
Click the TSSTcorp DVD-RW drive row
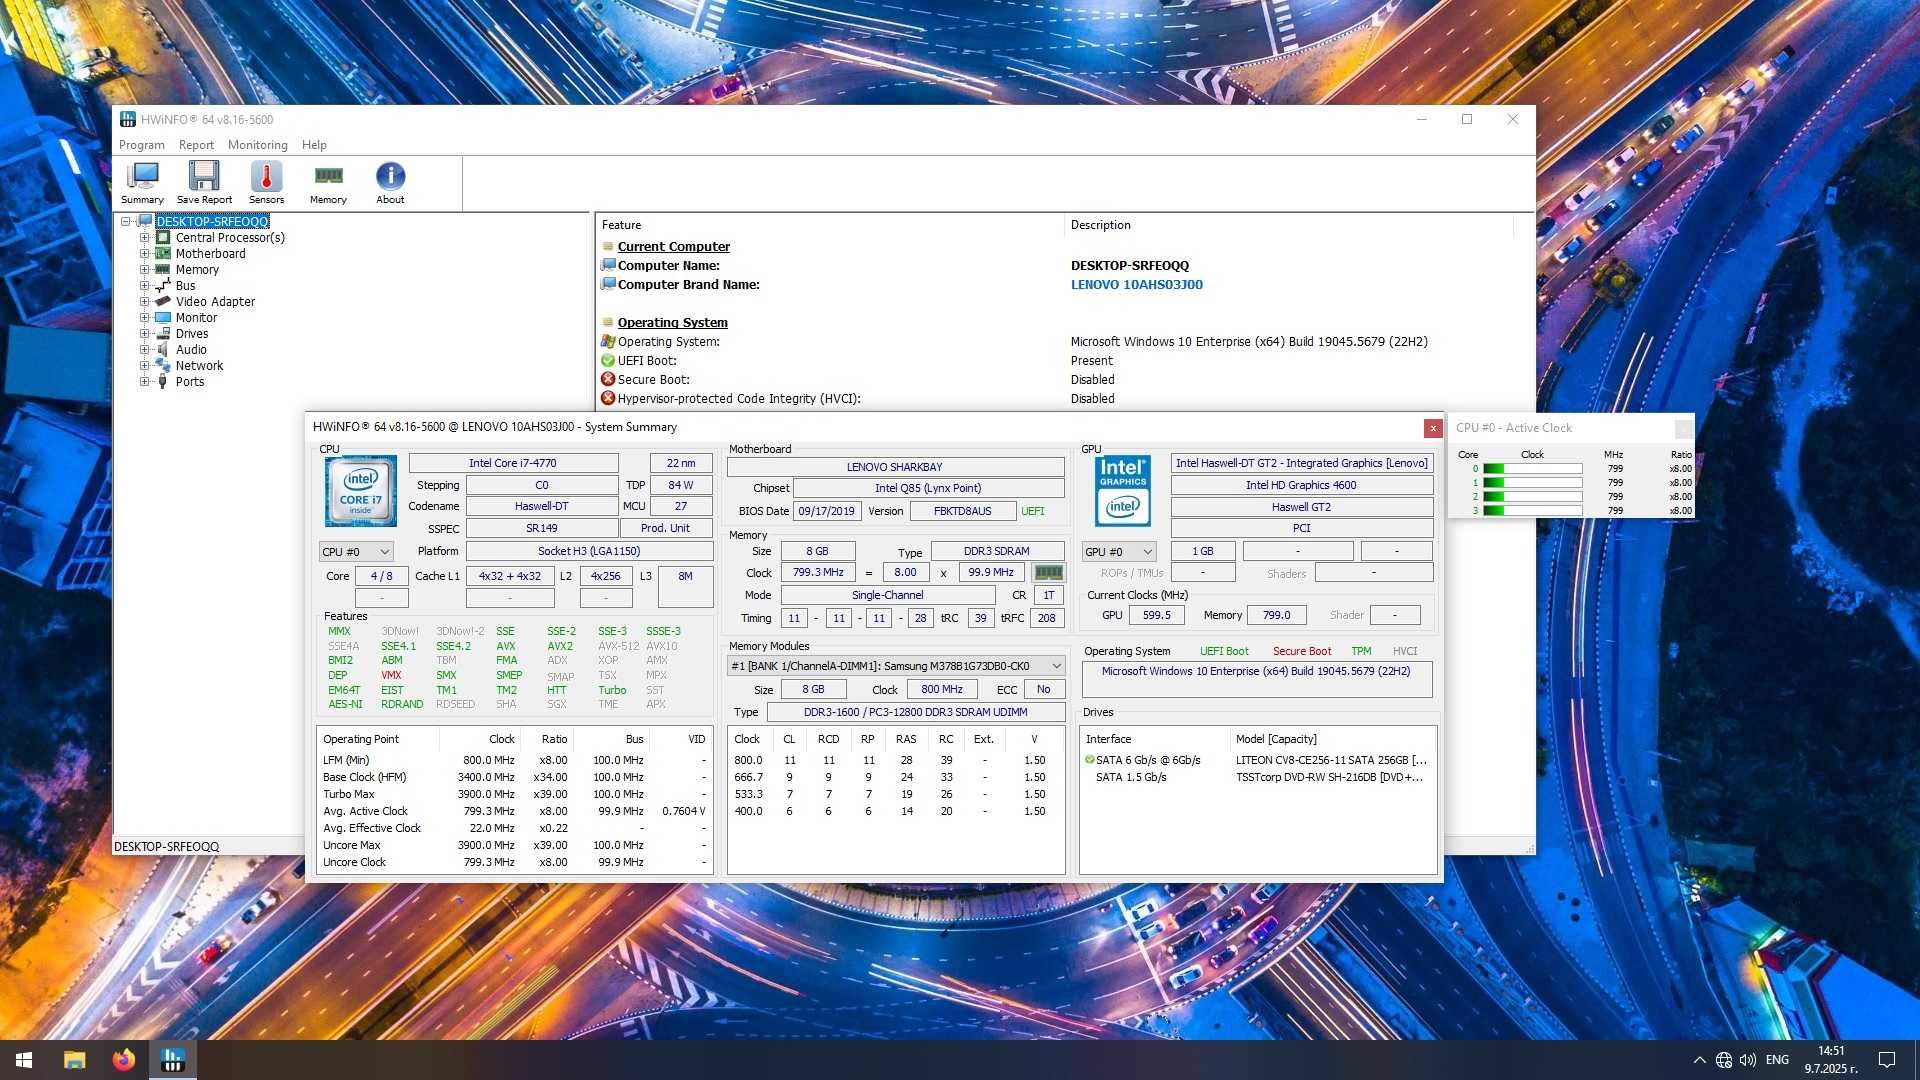click(x=1258, y=777)
